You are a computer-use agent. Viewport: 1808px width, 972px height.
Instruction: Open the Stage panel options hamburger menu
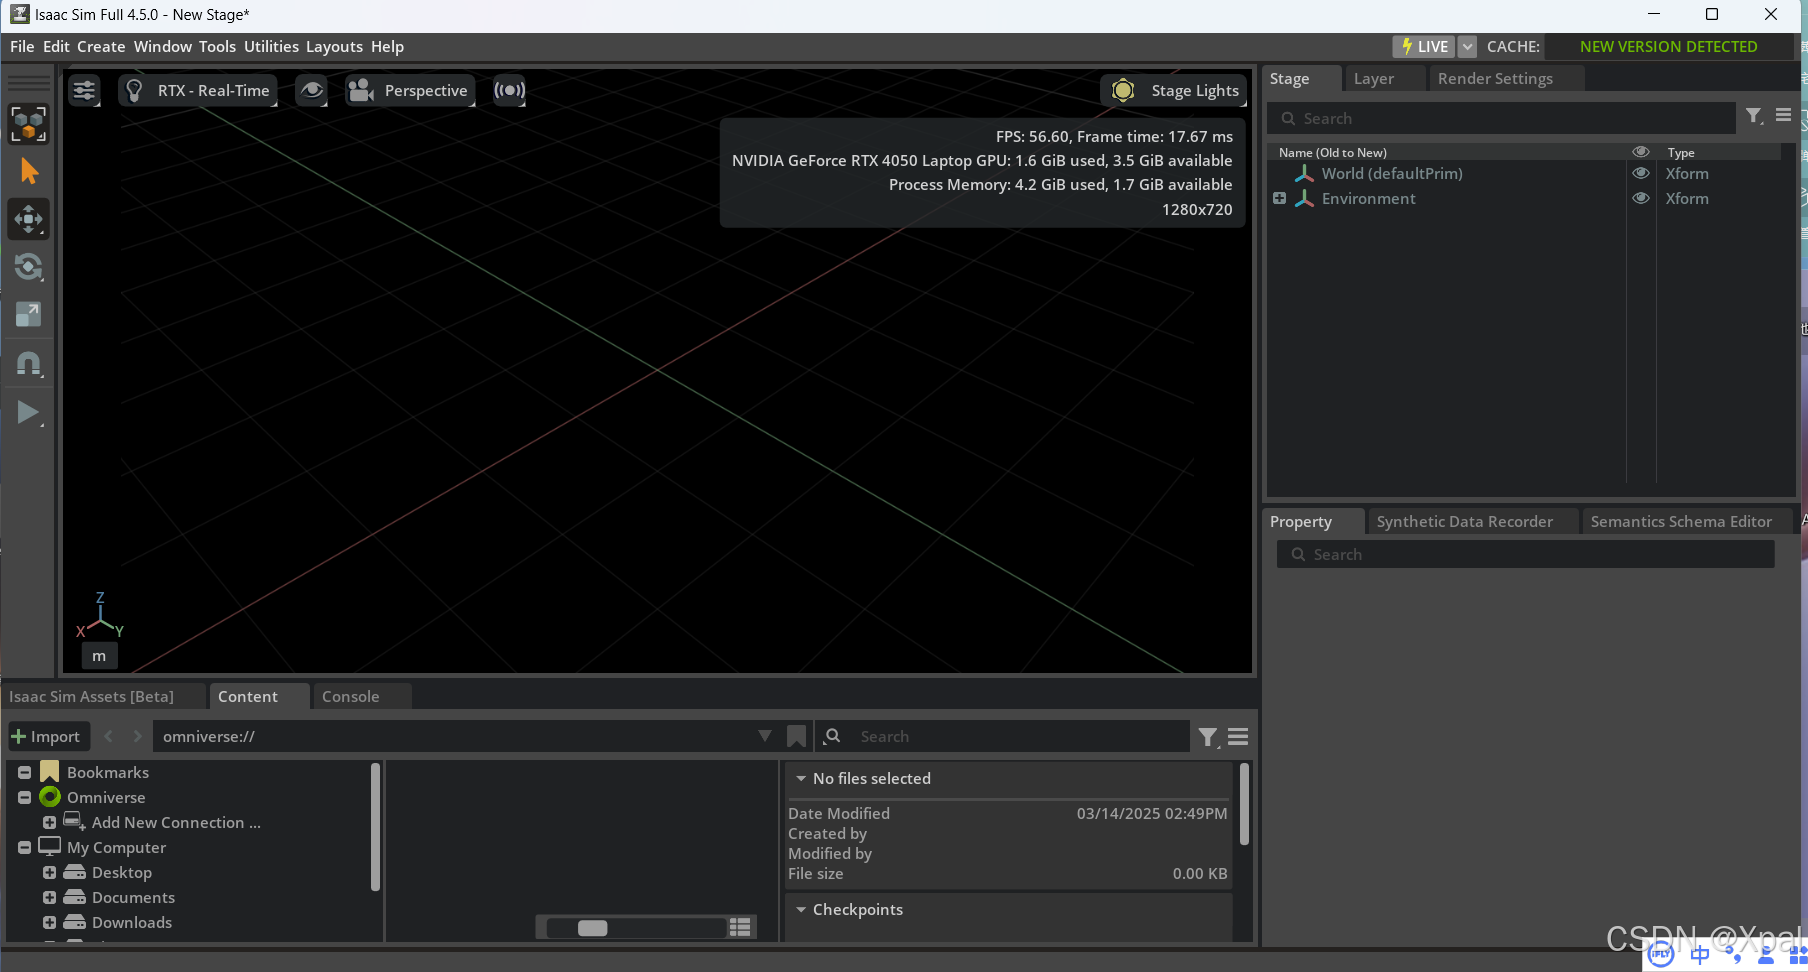[x=1783, y=116]
